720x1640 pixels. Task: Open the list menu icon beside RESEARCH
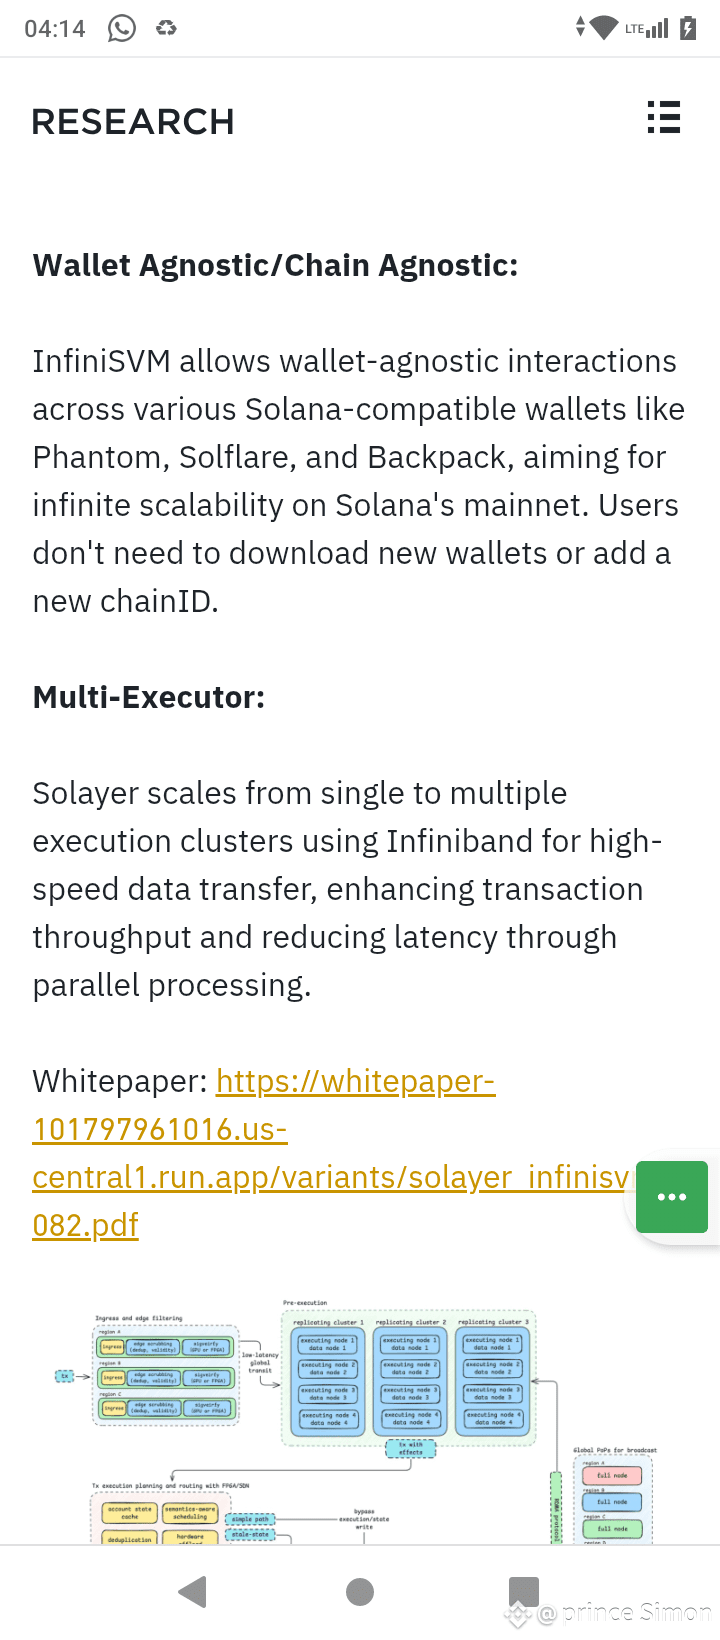point(663,118)
